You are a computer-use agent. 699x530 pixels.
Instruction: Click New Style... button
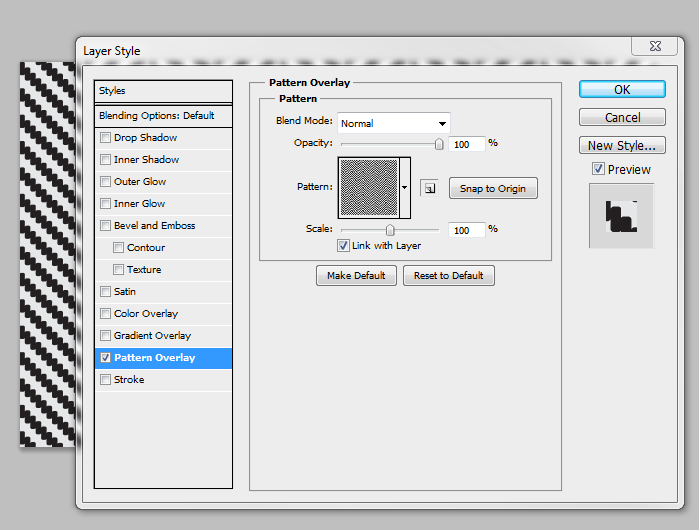tap(622, 145)
